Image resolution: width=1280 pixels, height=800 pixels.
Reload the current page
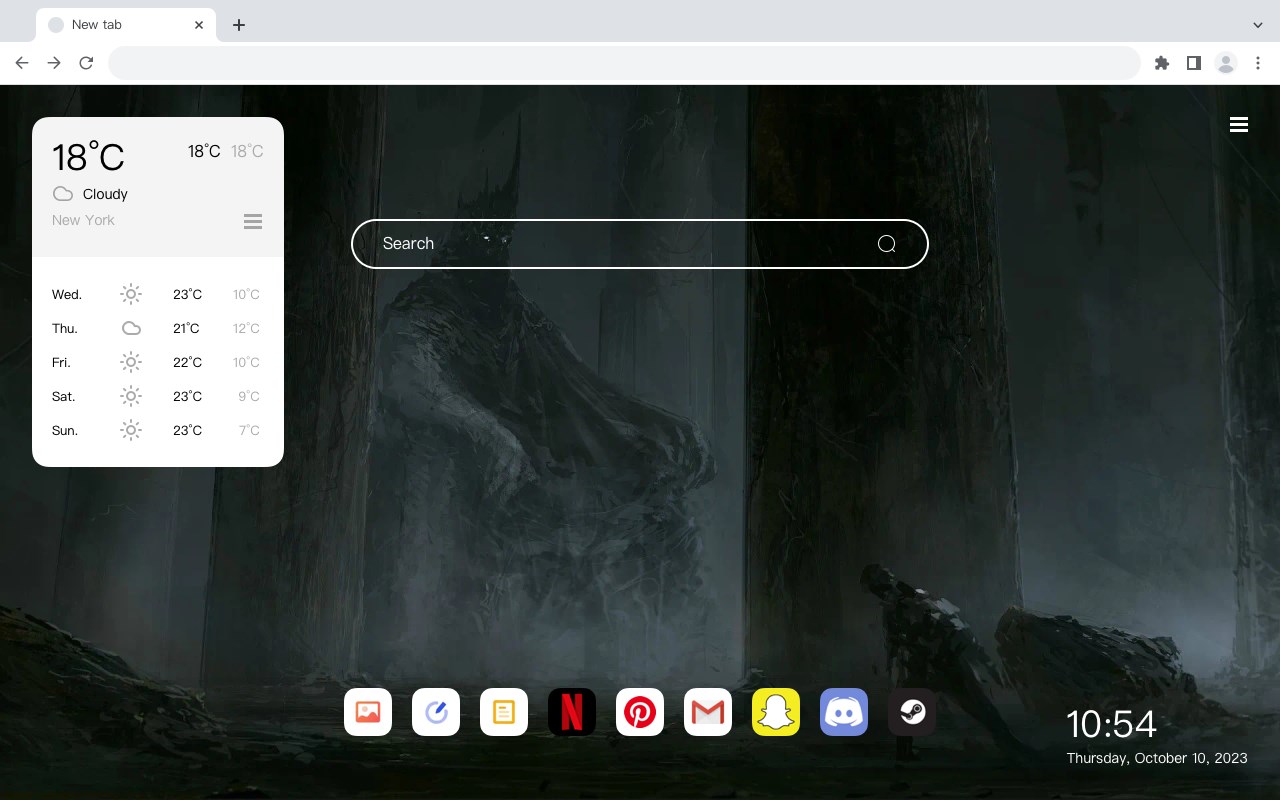[x=86, y=63]
